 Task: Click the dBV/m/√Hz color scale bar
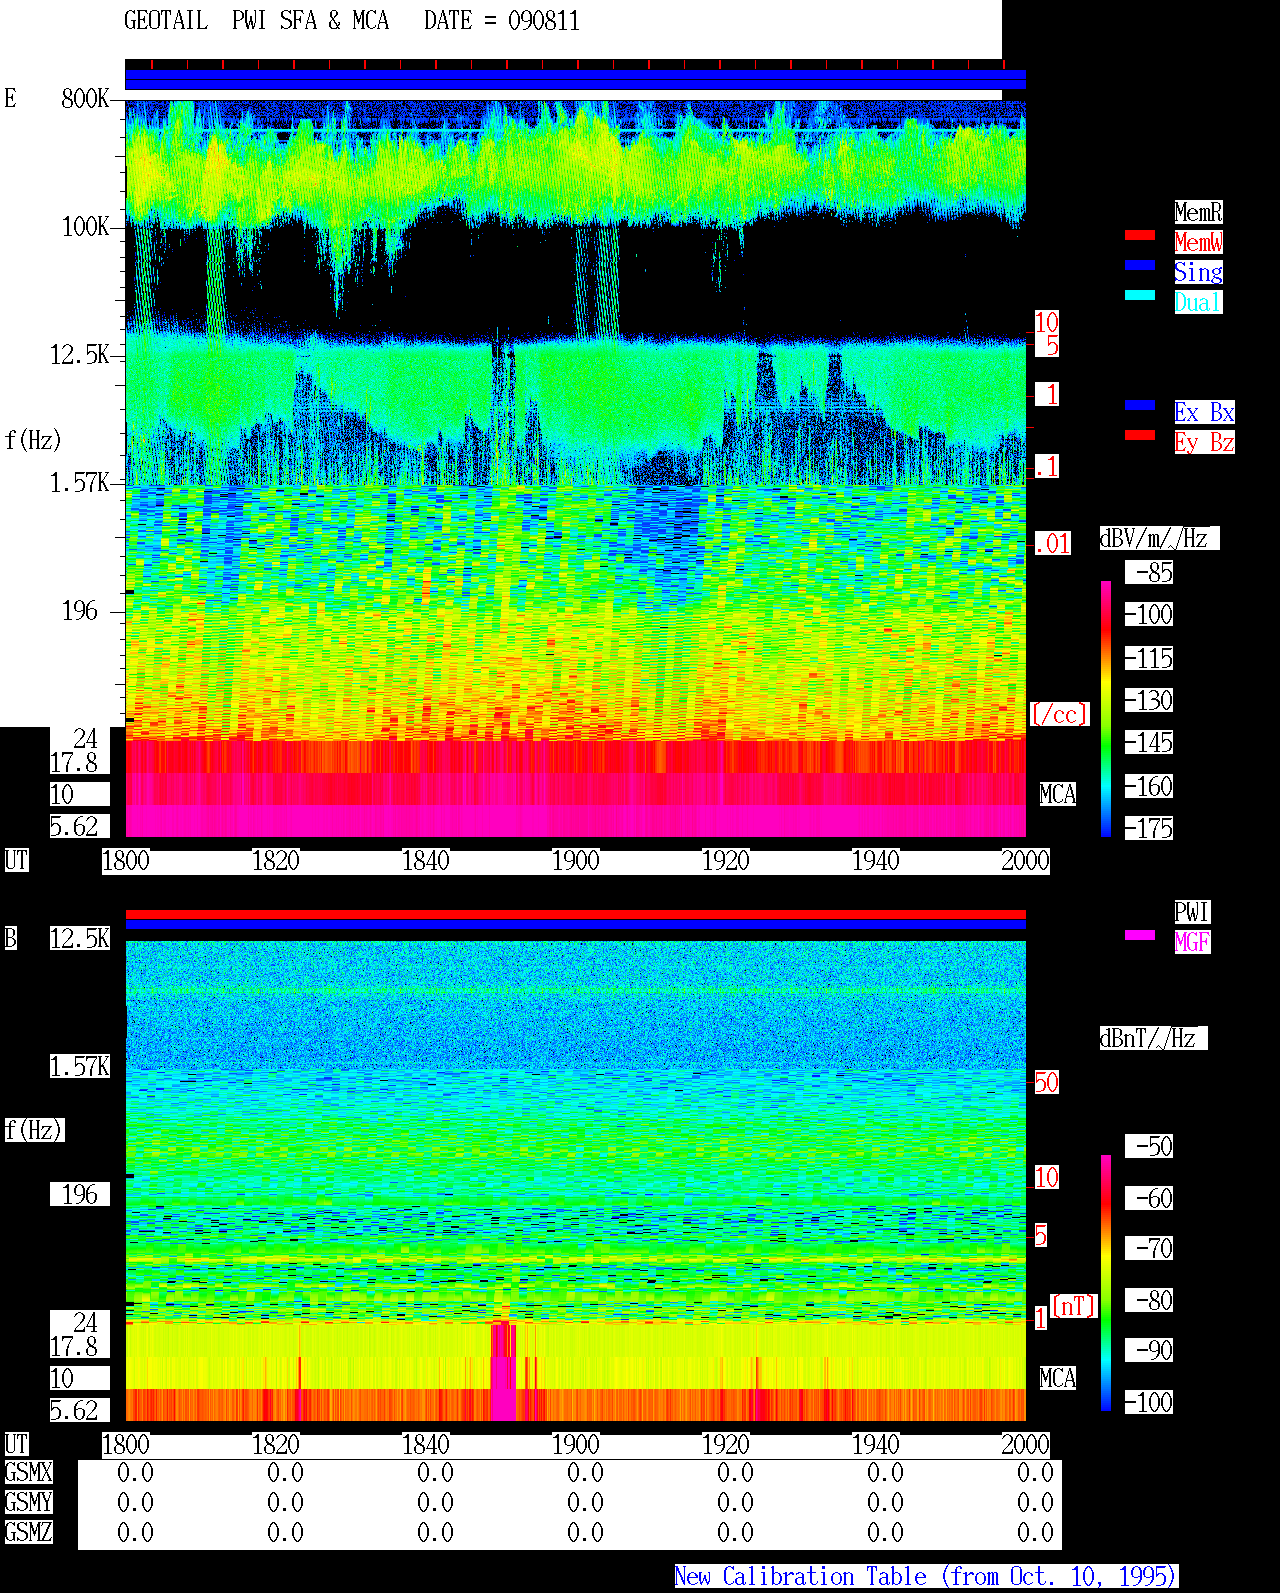pos(1106,709)
